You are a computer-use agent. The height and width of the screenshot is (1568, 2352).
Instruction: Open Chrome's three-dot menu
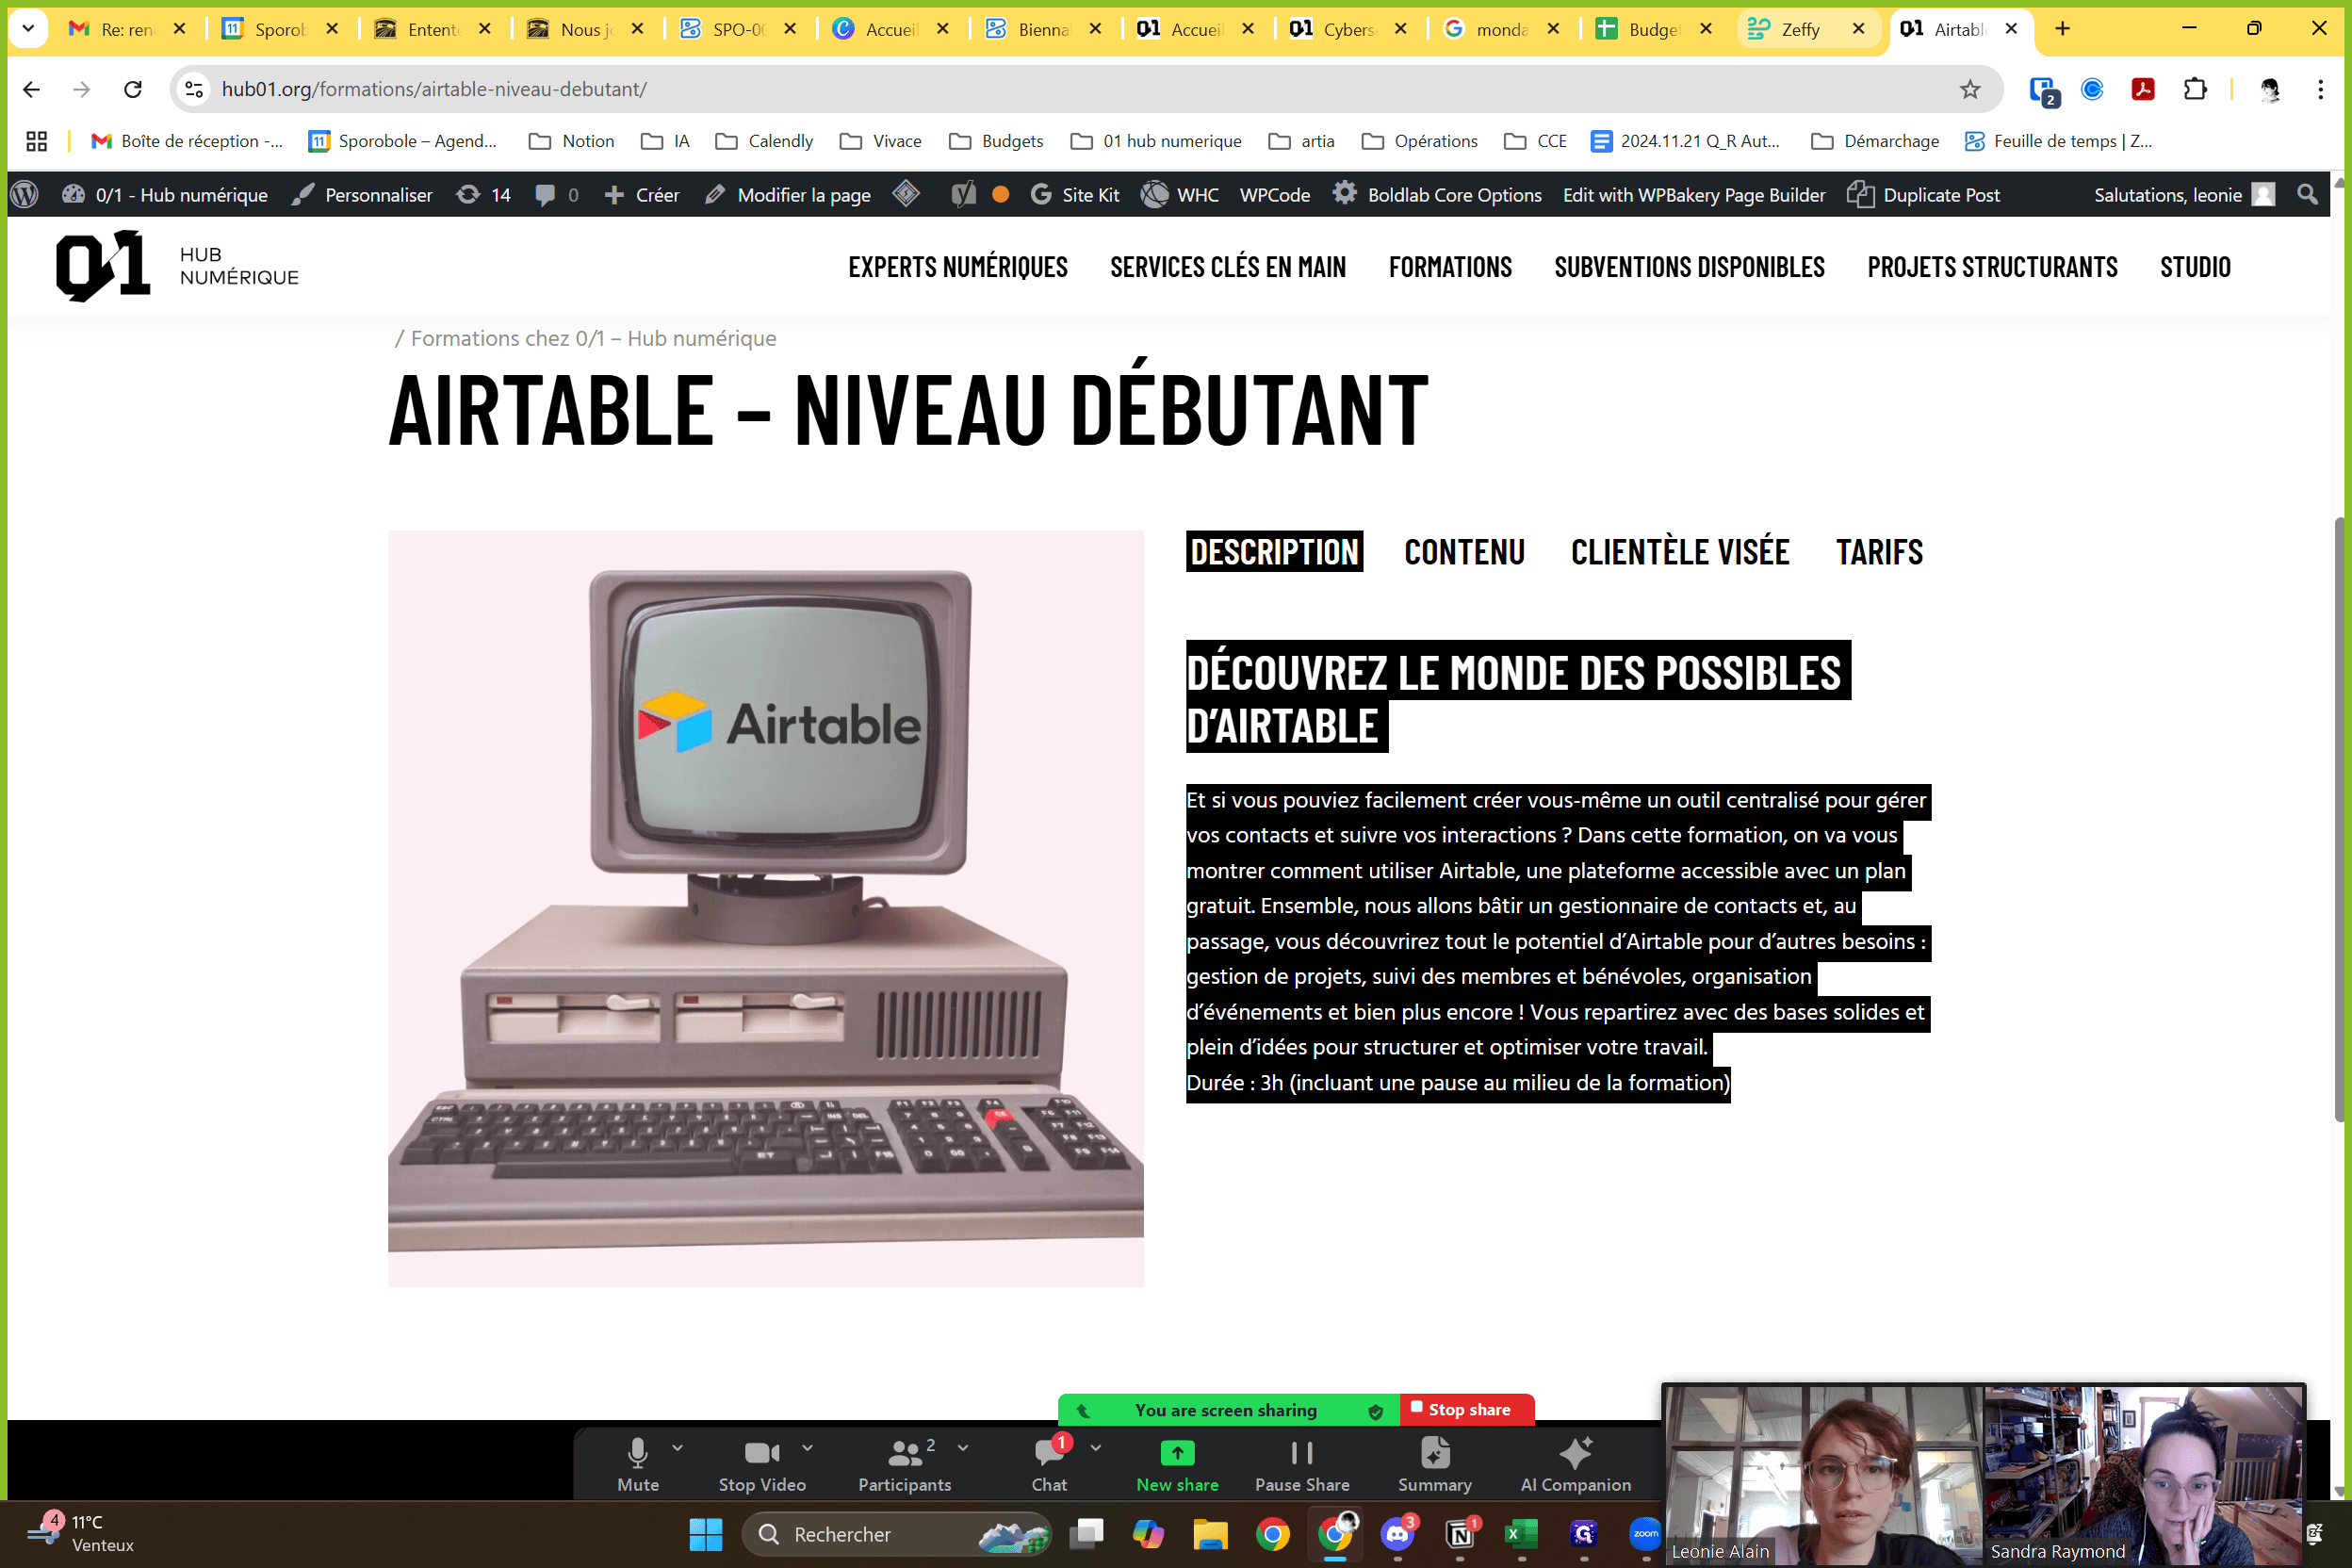(2321, 89)
